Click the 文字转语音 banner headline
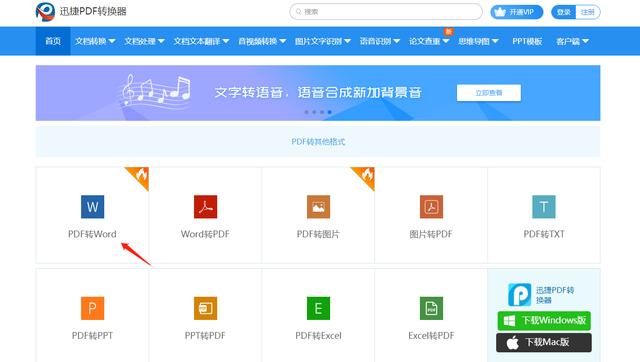The width and height of the screenshot is (640, 362). click(318, 93)
